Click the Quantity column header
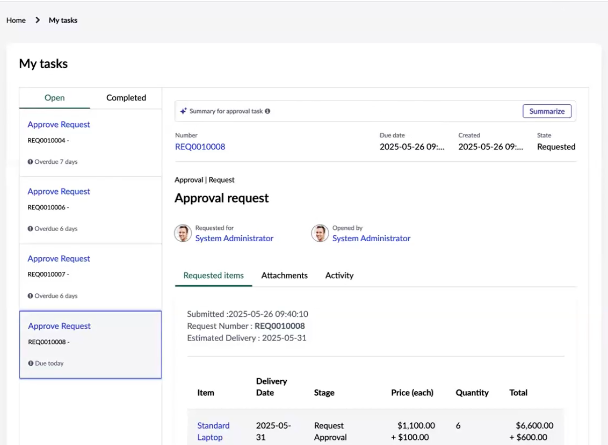 click(x=472, y=393)
